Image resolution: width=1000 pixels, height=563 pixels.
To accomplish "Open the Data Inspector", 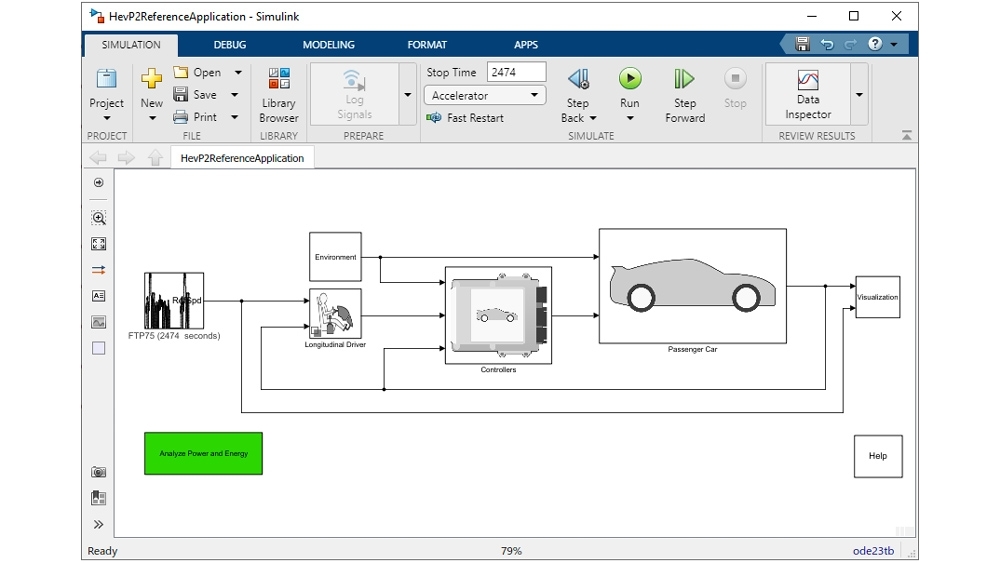I will pos(808,94).
